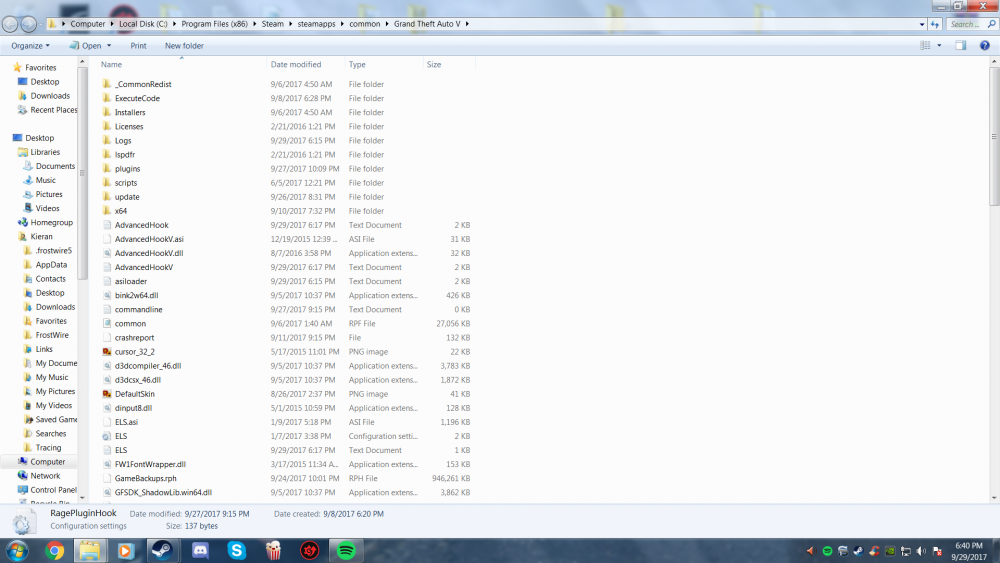Screen dimensions: 1000x563
Task: Click the New folder button
Action: coord(184,46)
